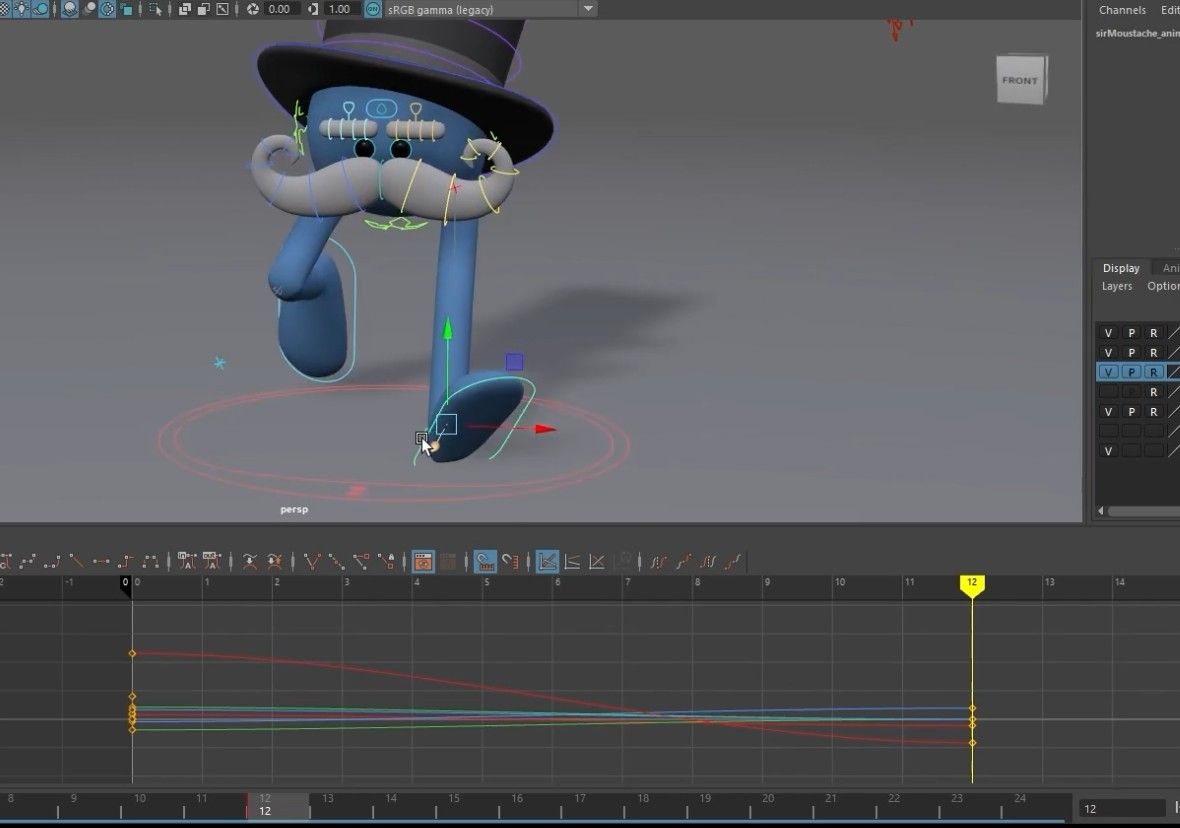Viewport: 1180px width, 828px height.
Task: Toggle the R reference box on first layer
Action: click(x=1154, y=333)
